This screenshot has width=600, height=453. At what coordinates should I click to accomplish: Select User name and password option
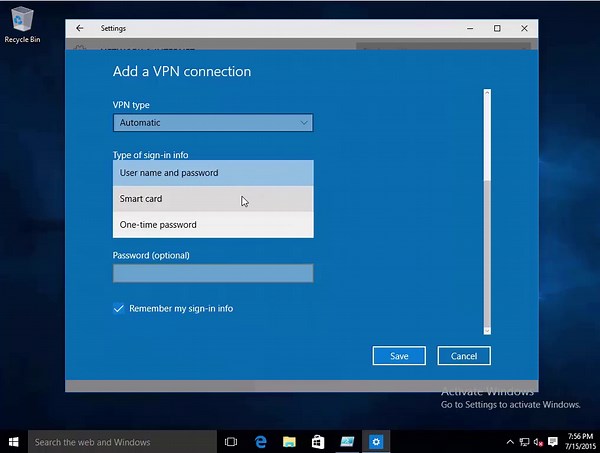(x=213, y=173)
